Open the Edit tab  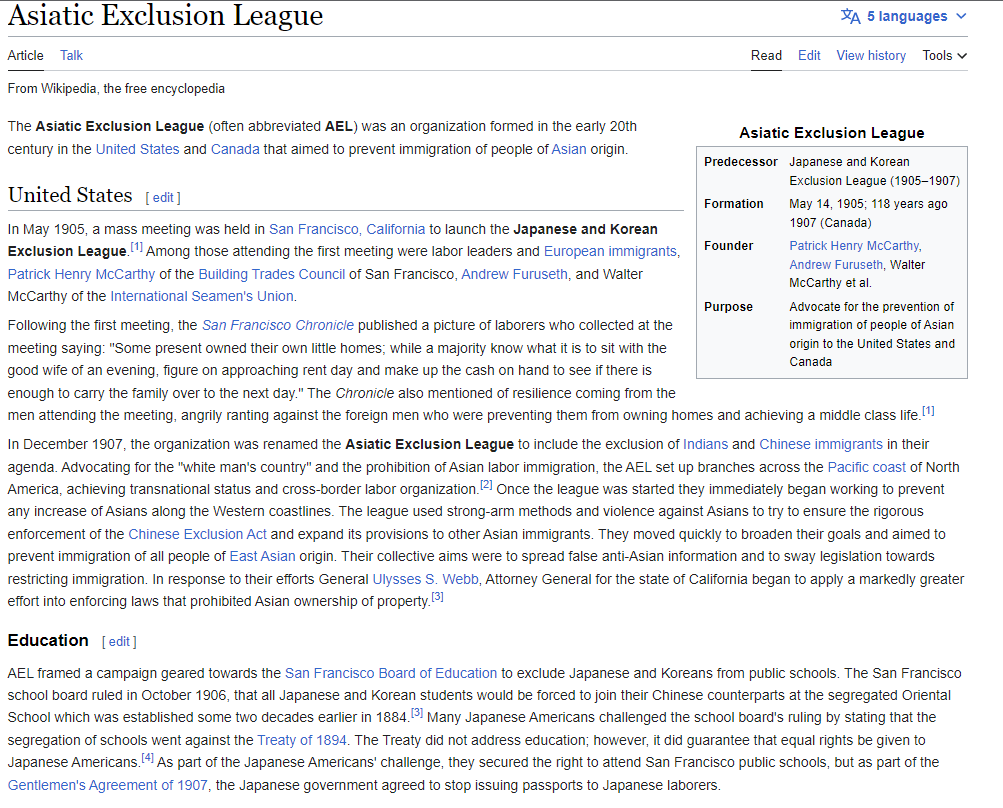click(x=809, y=56)
